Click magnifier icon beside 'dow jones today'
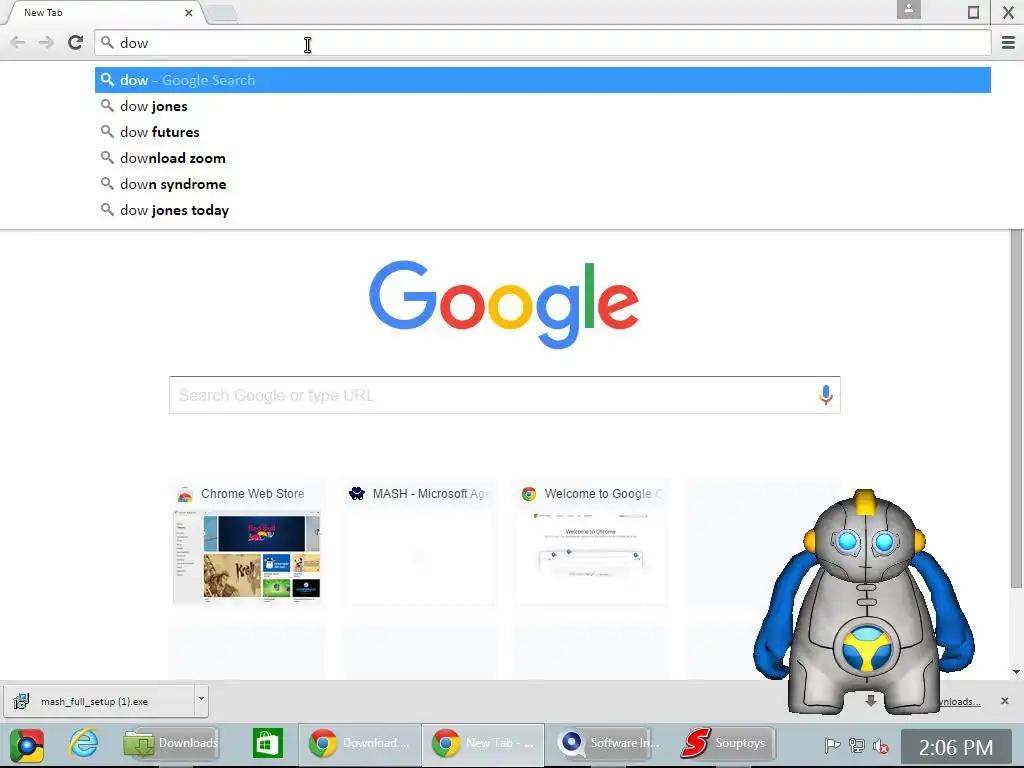 coord(107,210)
